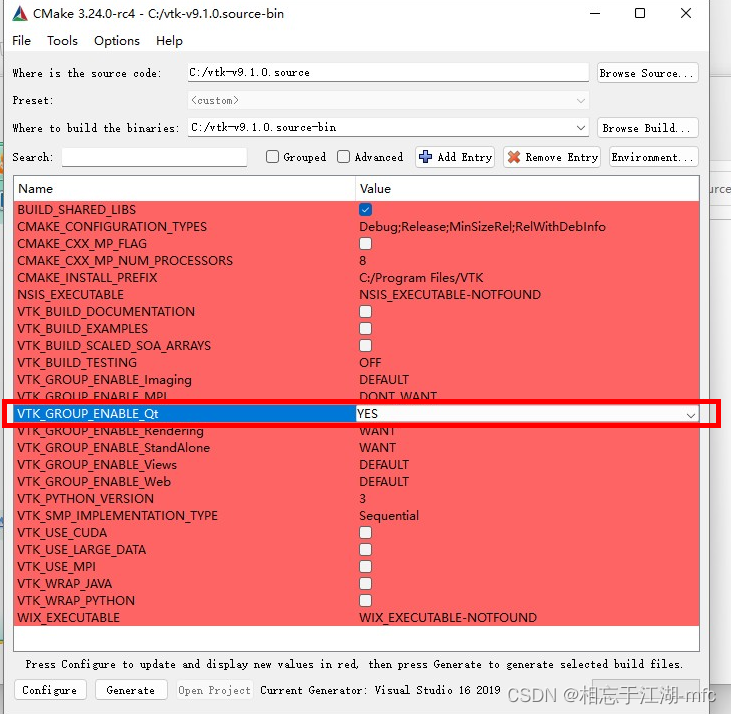Click into the Search input field
731x714 pixels.
154,157
